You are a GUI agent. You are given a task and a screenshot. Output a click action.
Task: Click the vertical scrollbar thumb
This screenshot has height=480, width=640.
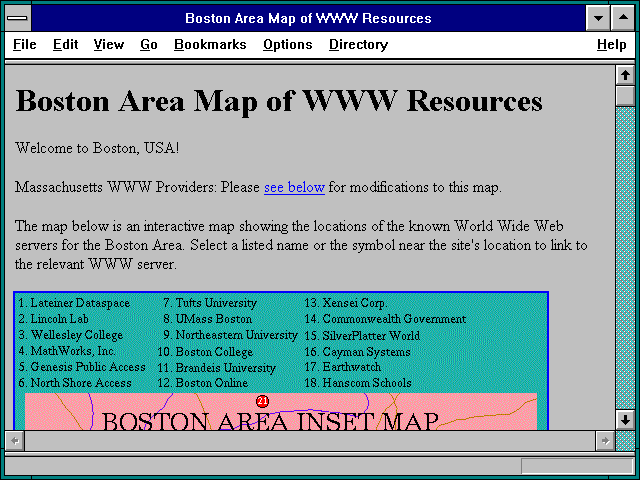(x=625, y=96)
